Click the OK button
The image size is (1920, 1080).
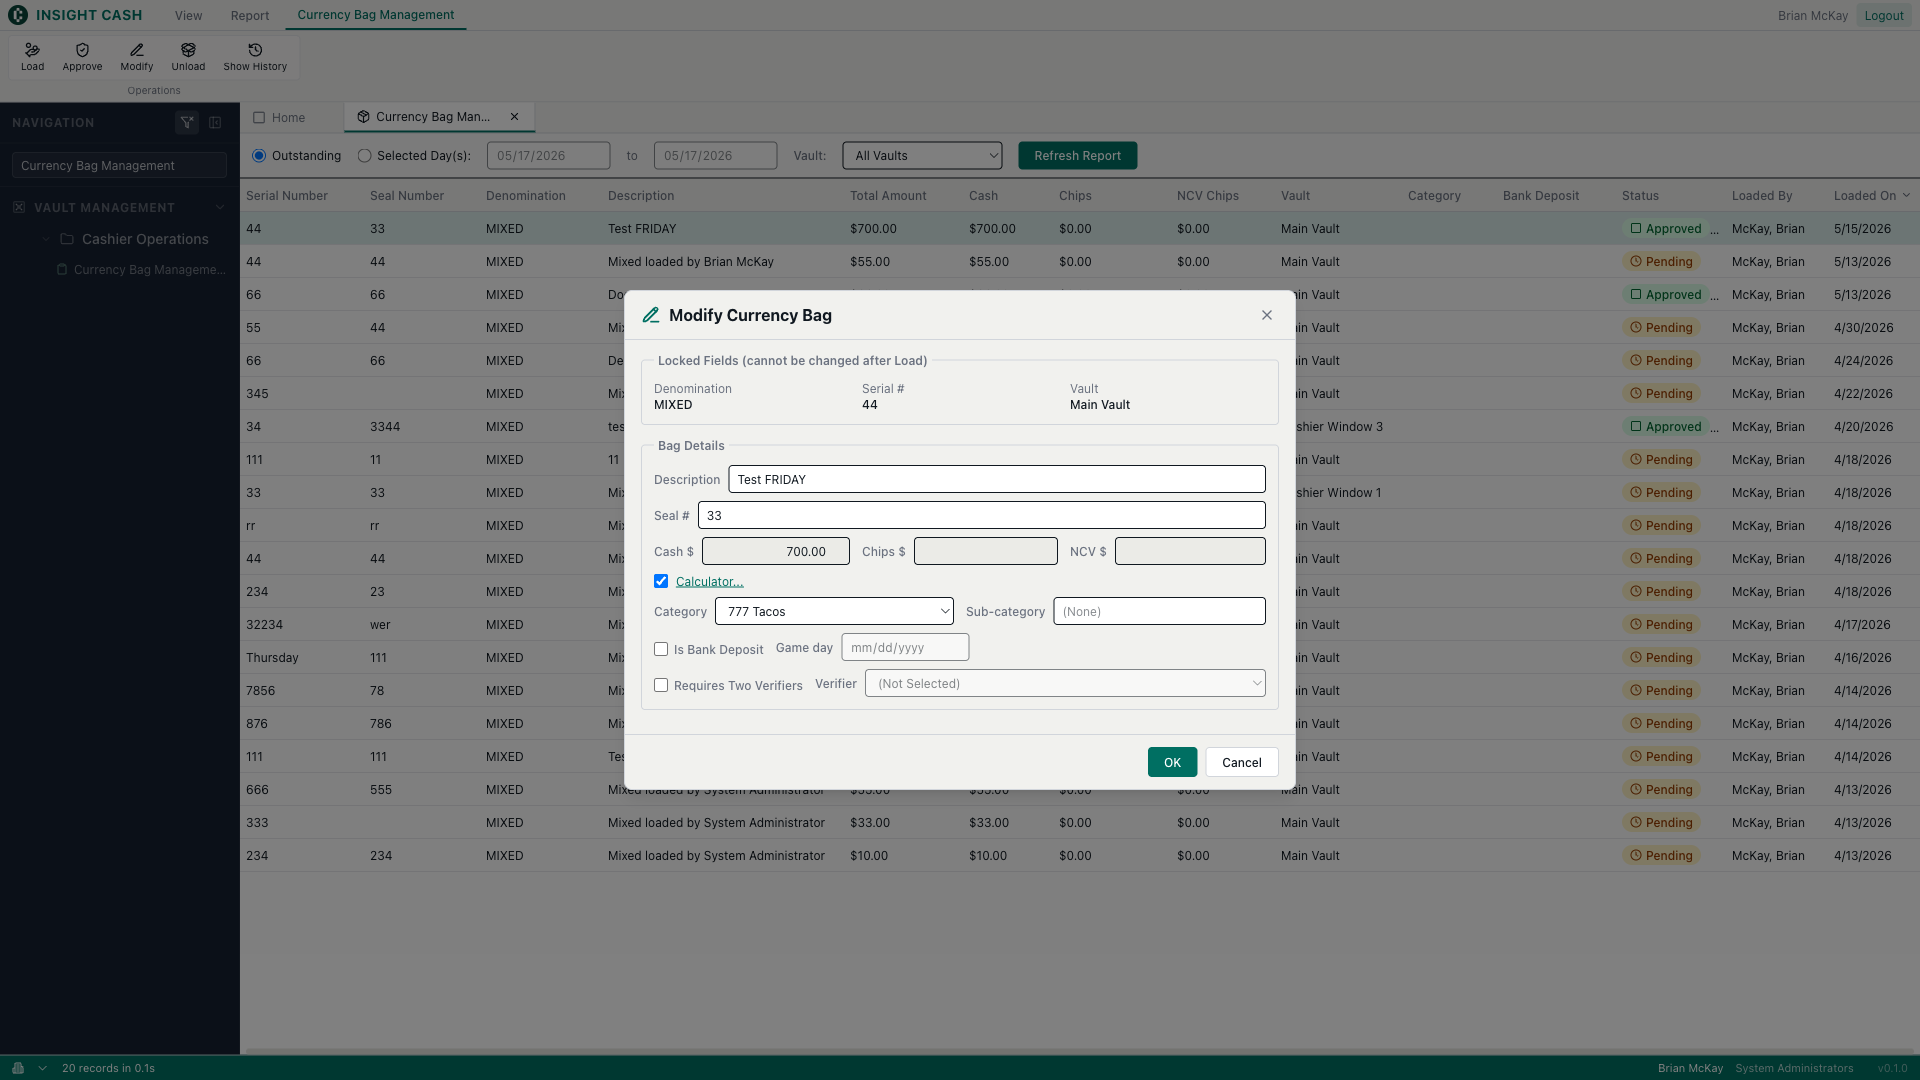point(1172,762)
